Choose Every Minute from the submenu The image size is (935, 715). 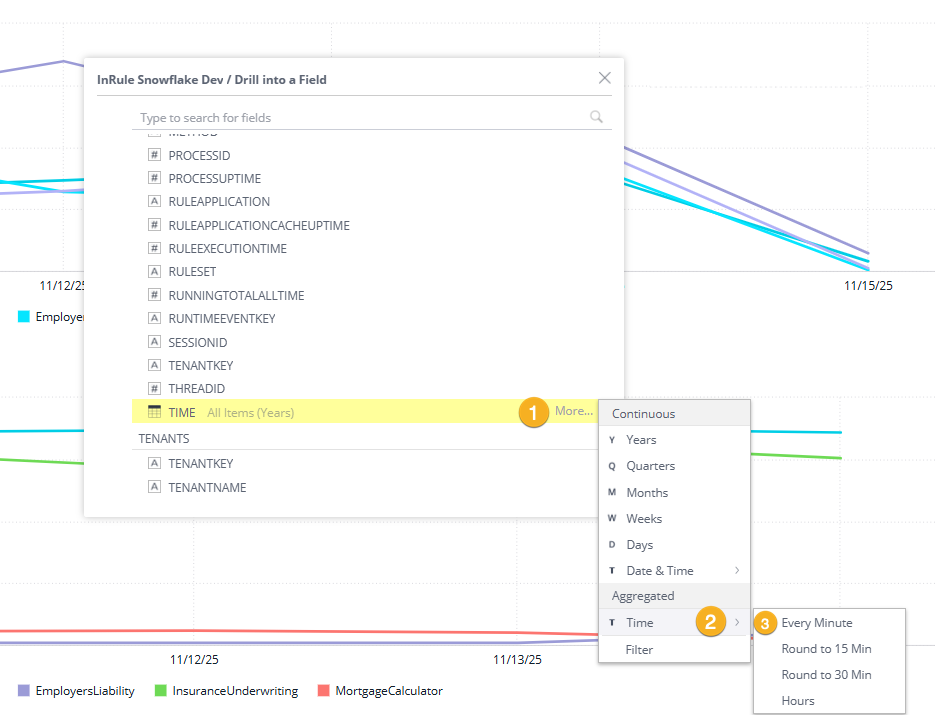pyautogui.click(x=817, y=622)
